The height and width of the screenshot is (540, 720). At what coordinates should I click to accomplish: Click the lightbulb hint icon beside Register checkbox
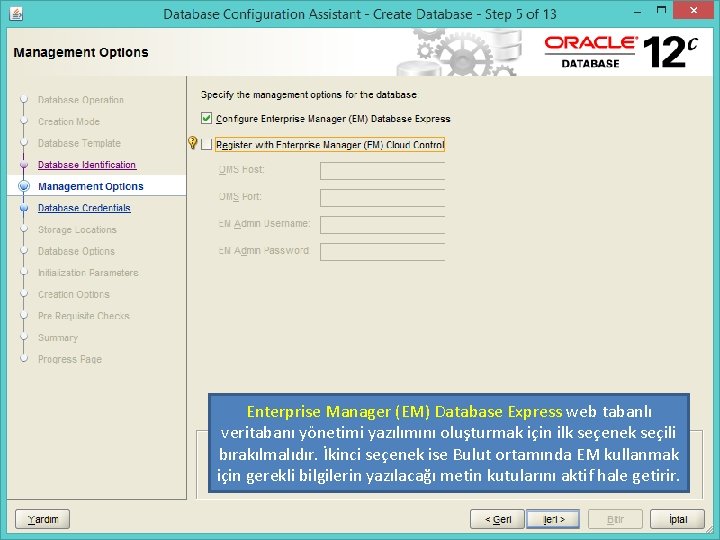point(193,143)
